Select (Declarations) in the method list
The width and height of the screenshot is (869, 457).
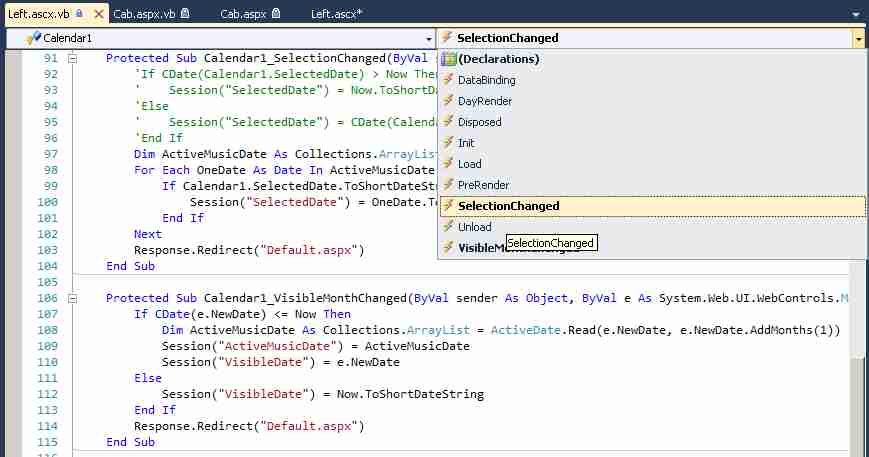(x=653, y=59)
